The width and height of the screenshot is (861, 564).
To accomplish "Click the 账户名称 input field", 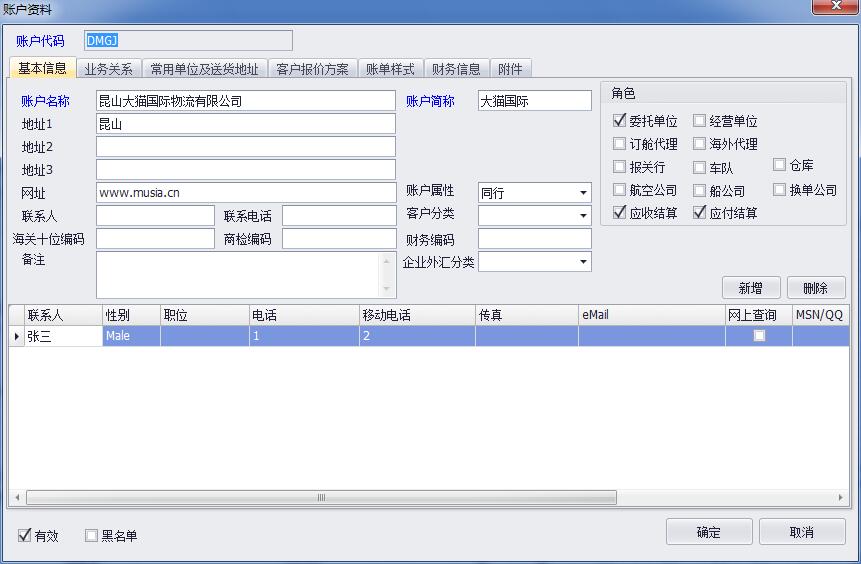I will coord(245,101).
